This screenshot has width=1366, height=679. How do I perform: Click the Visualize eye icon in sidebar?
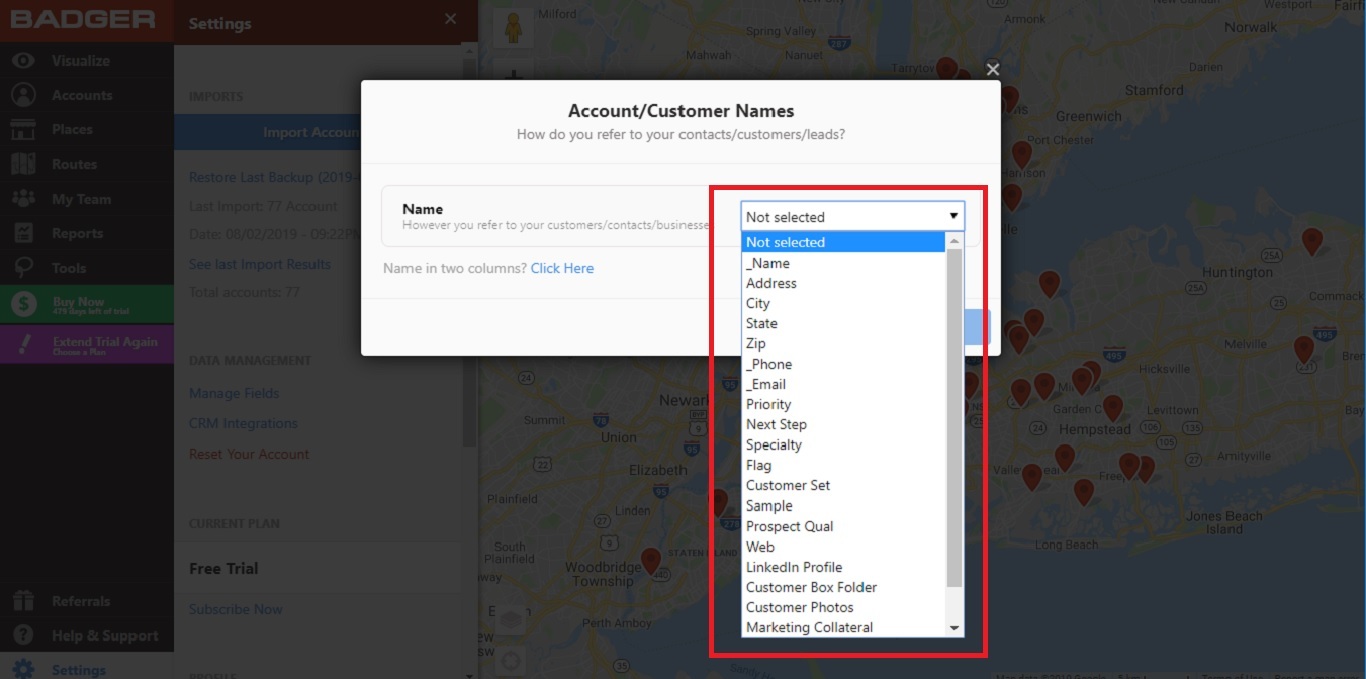click(23, 61)
